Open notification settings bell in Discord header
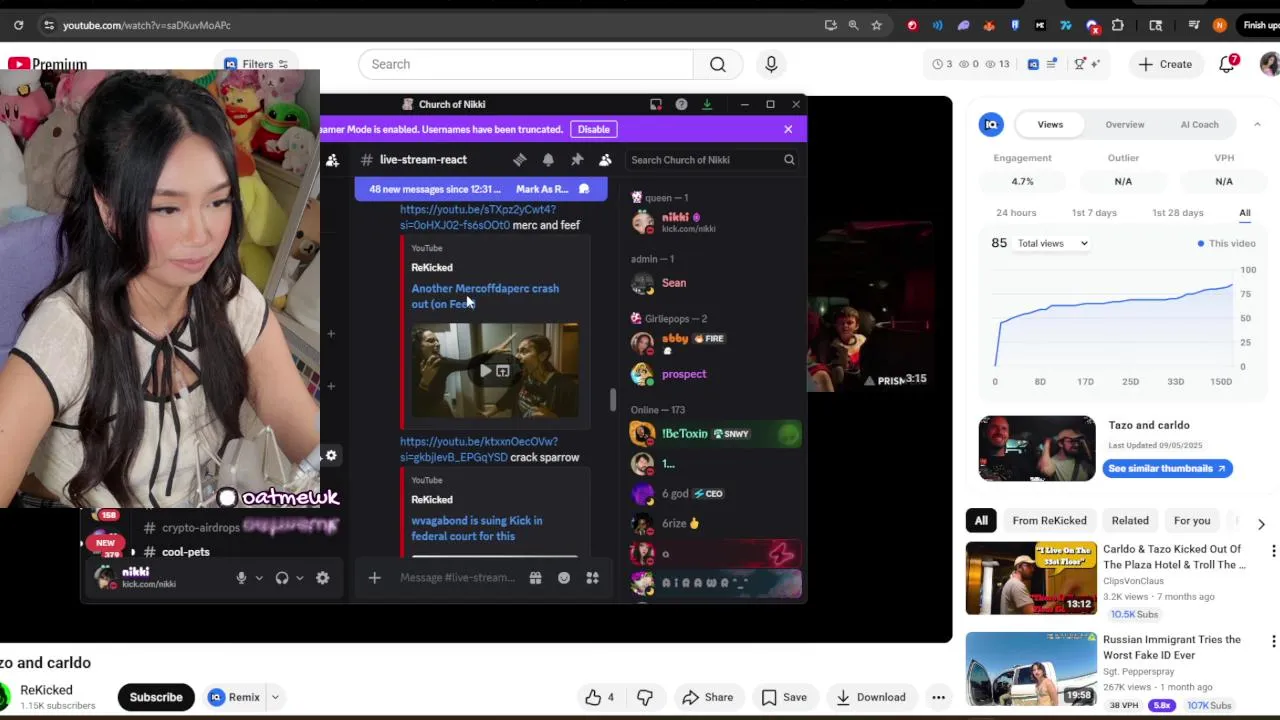 tap(548, 160)
